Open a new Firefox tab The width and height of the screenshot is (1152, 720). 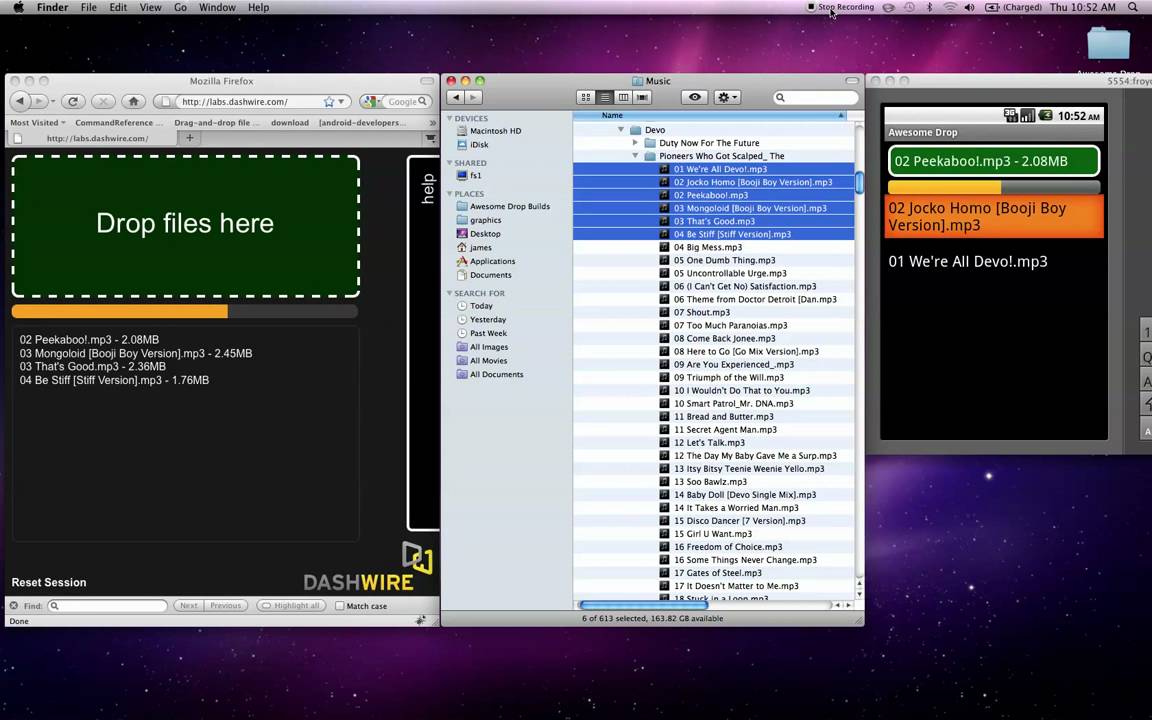[x=190, y=138]
